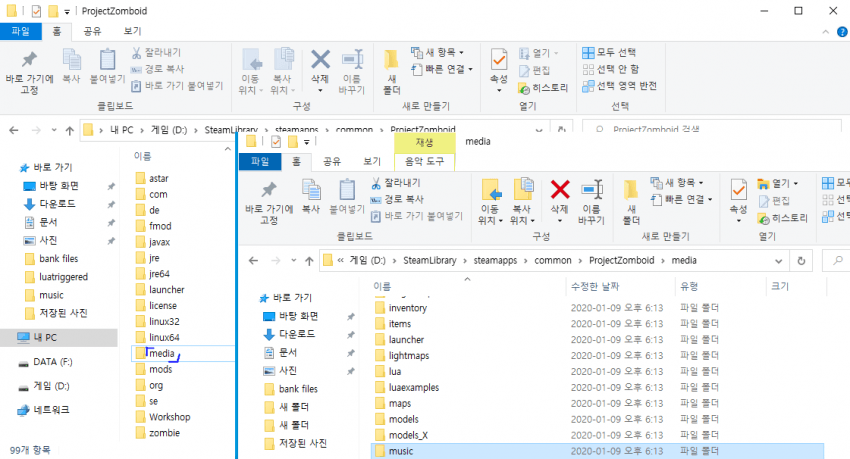Screen dimensions: 850x459
Task: Select the Workshop folder in ProjectZomboid window
Action: coord(169,417)
